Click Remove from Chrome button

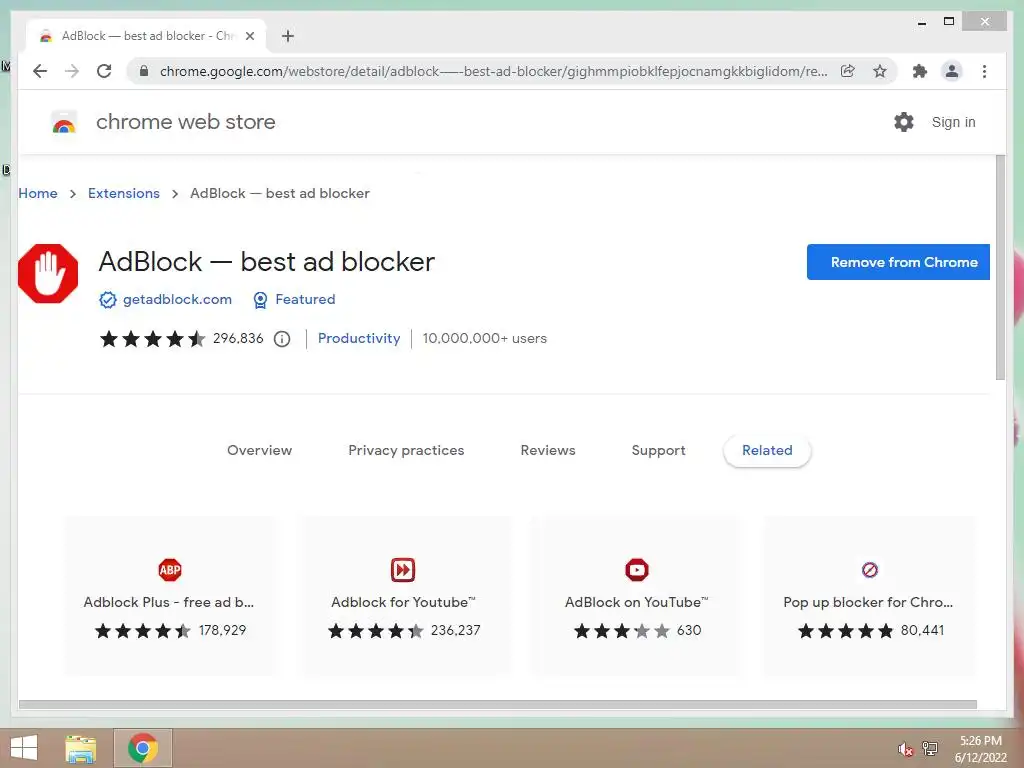898,262
